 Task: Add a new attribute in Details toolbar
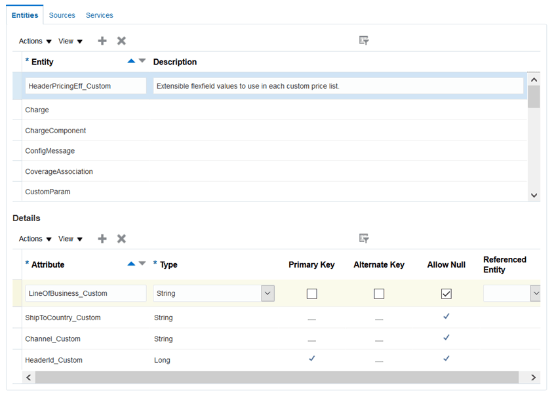tap(102, 239)
